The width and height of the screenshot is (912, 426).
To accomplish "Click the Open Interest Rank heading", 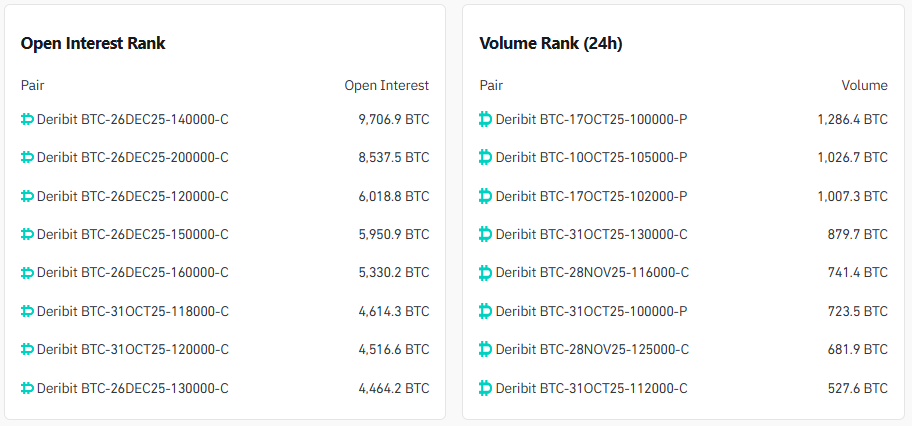I will click(x=93, y=44).
